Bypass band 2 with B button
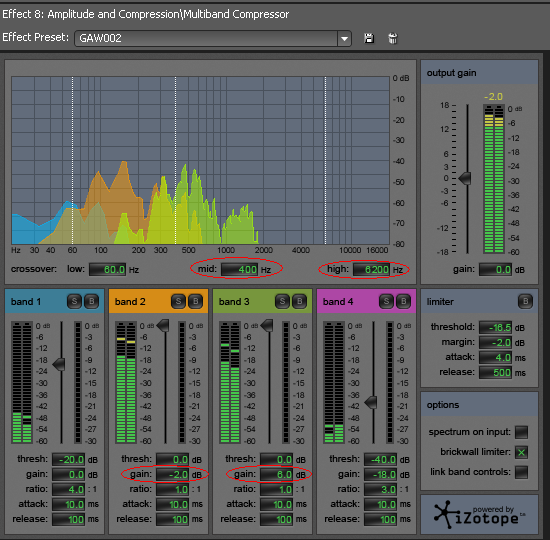 point(195,301)
